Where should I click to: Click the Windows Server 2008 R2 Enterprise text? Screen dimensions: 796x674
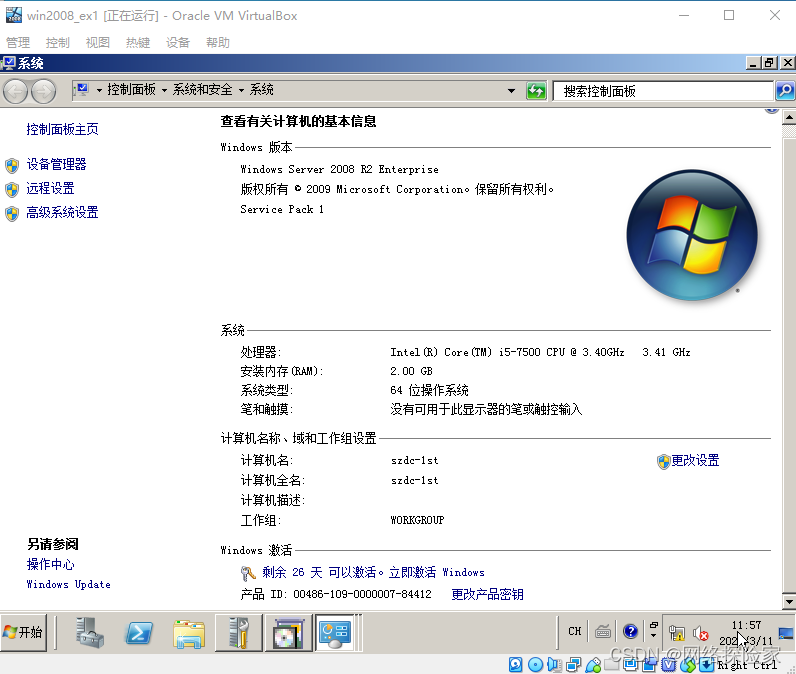tap(340, 170)
